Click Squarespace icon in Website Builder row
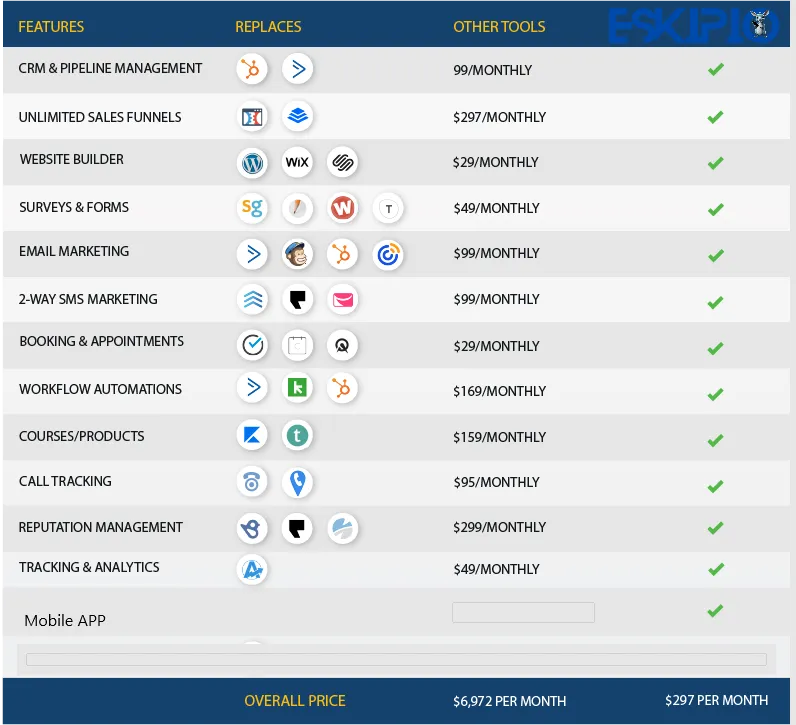796x725 pixels. pyautogui.click(x=342, y=162)
